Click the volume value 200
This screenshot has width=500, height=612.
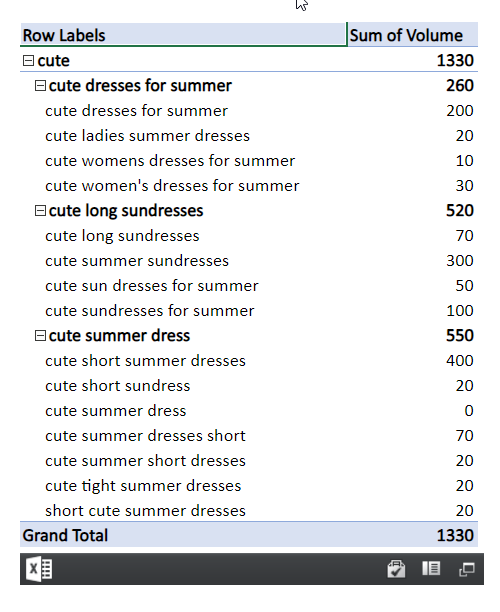460,111
